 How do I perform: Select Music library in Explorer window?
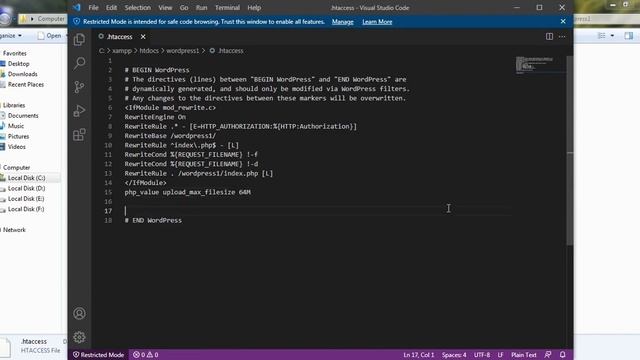coord(16,126)
